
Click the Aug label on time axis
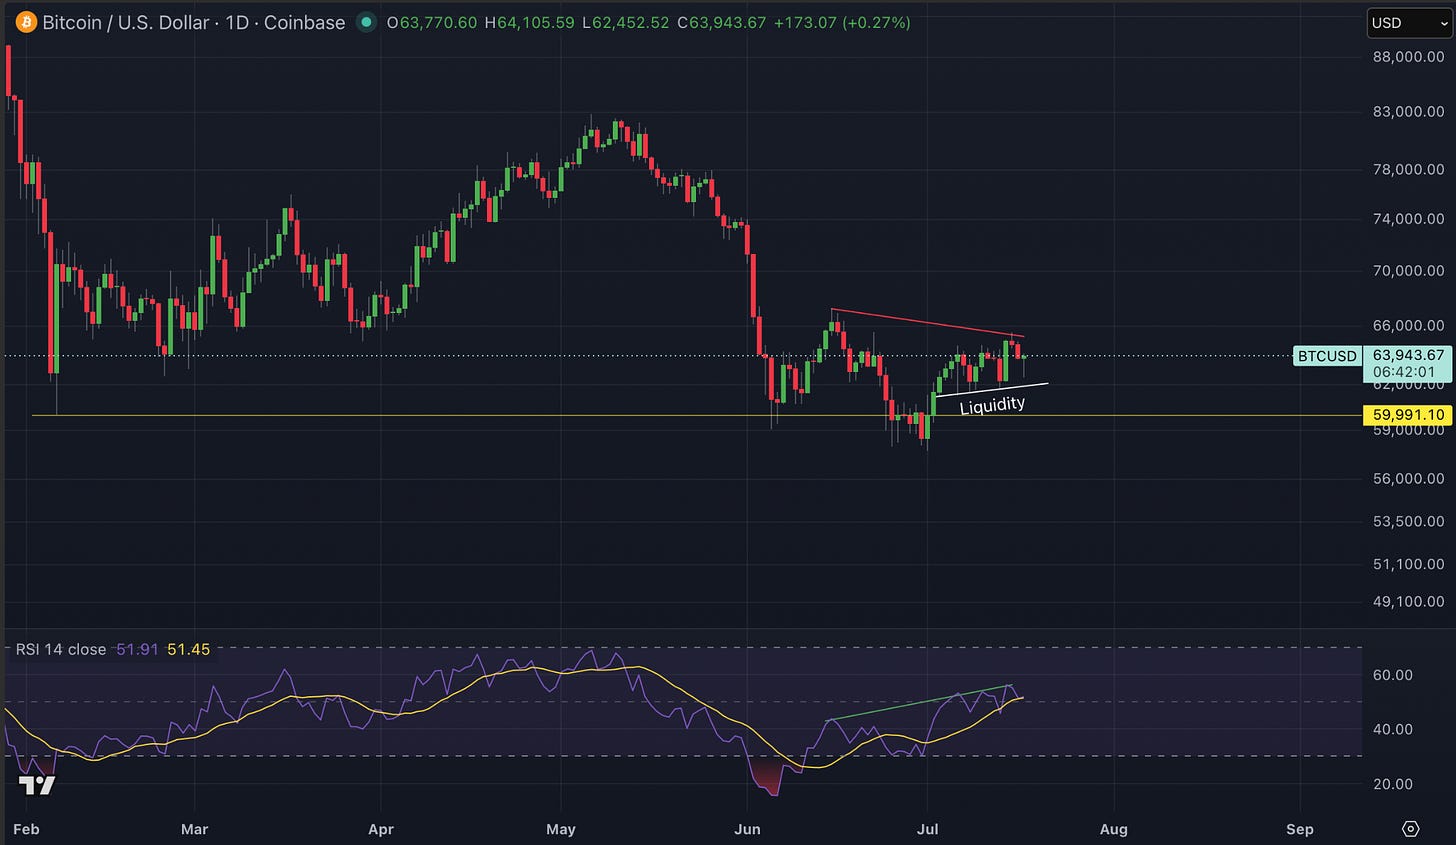1113,829
